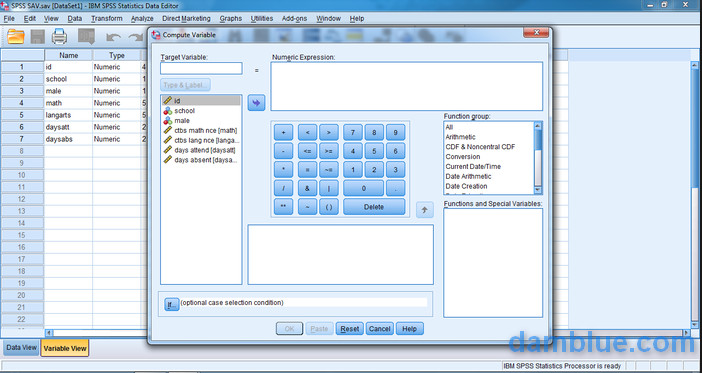Image resolution: width=702 pixels, height=373 pixels.
Task: Click the not-equal ~= key
Action: click(329, 170)
